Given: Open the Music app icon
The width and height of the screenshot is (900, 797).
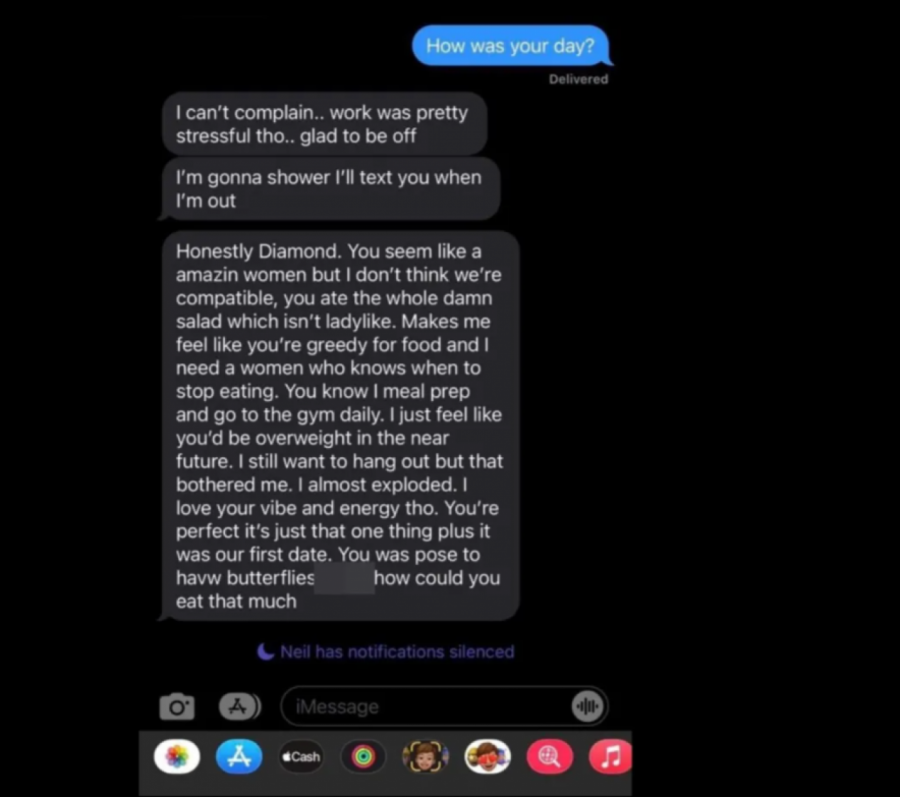Looking at the screenshot, I should pyautogui.click(x=610, y=757).
